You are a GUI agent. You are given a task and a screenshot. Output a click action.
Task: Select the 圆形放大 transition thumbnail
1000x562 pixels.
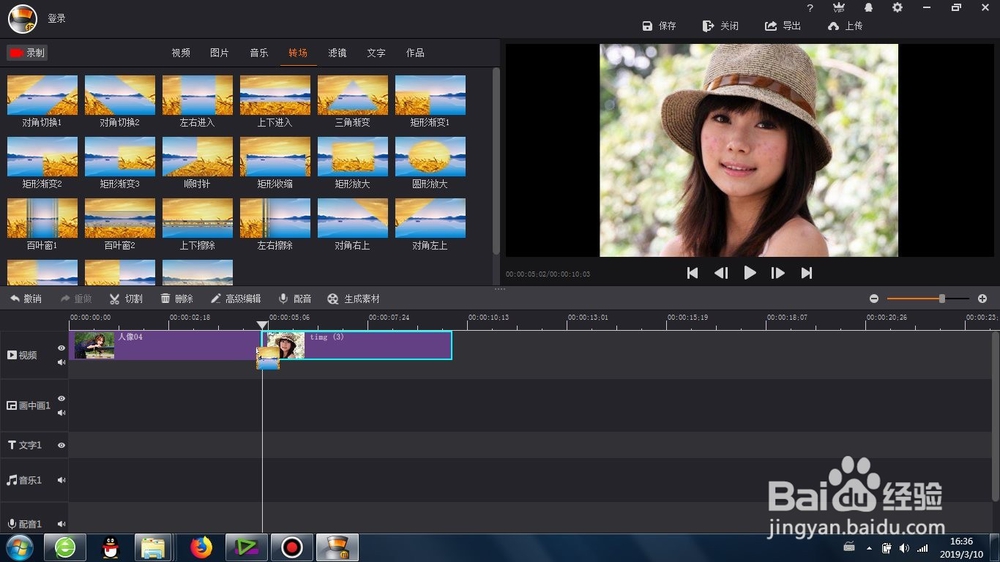coord(430,156)
